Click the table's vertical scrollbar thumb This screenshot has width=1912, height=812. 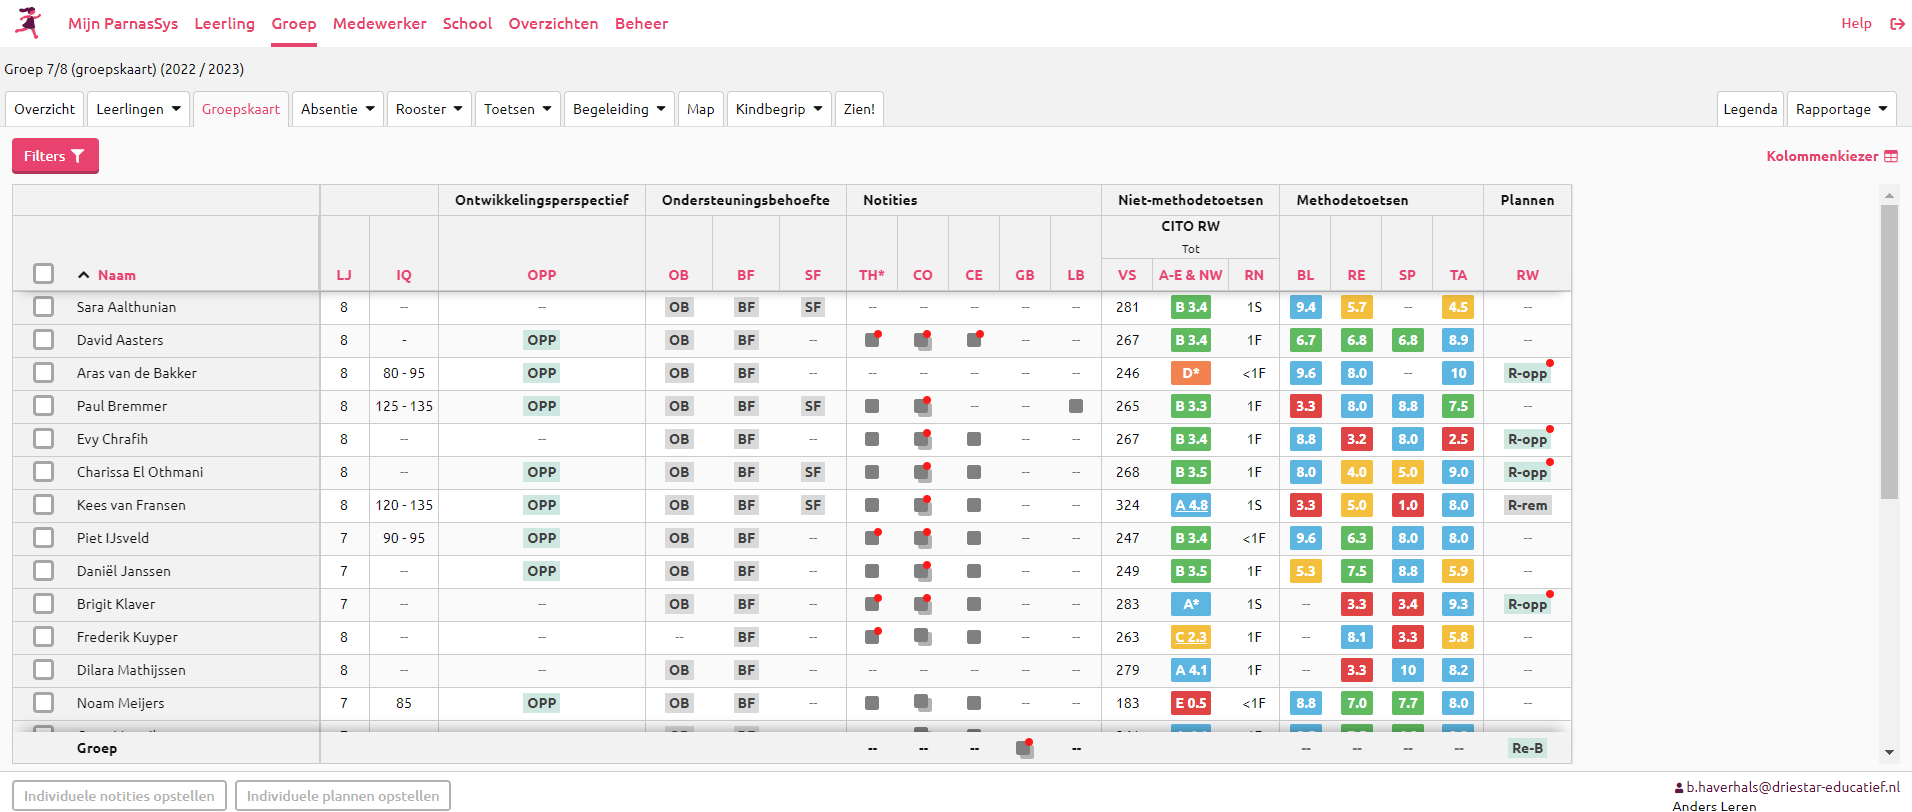1889,352
